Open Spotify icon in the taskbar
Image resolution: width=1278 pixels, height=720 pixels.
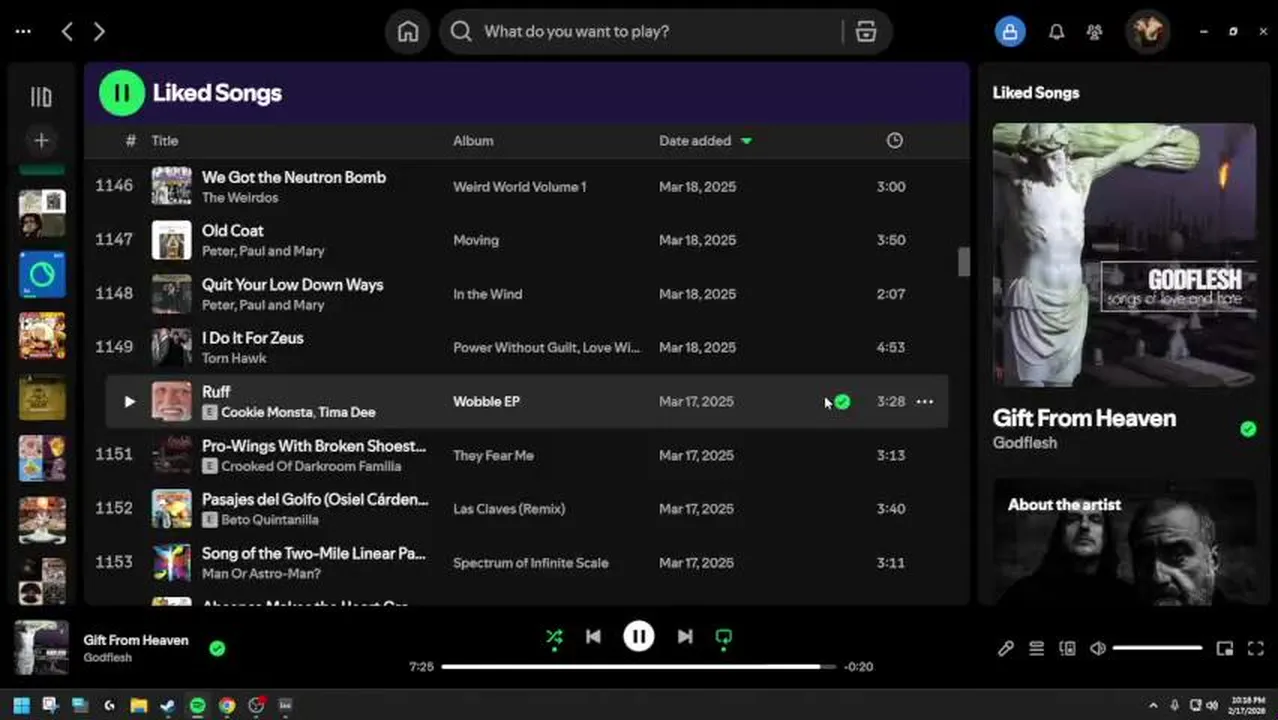tap(198, 705)
